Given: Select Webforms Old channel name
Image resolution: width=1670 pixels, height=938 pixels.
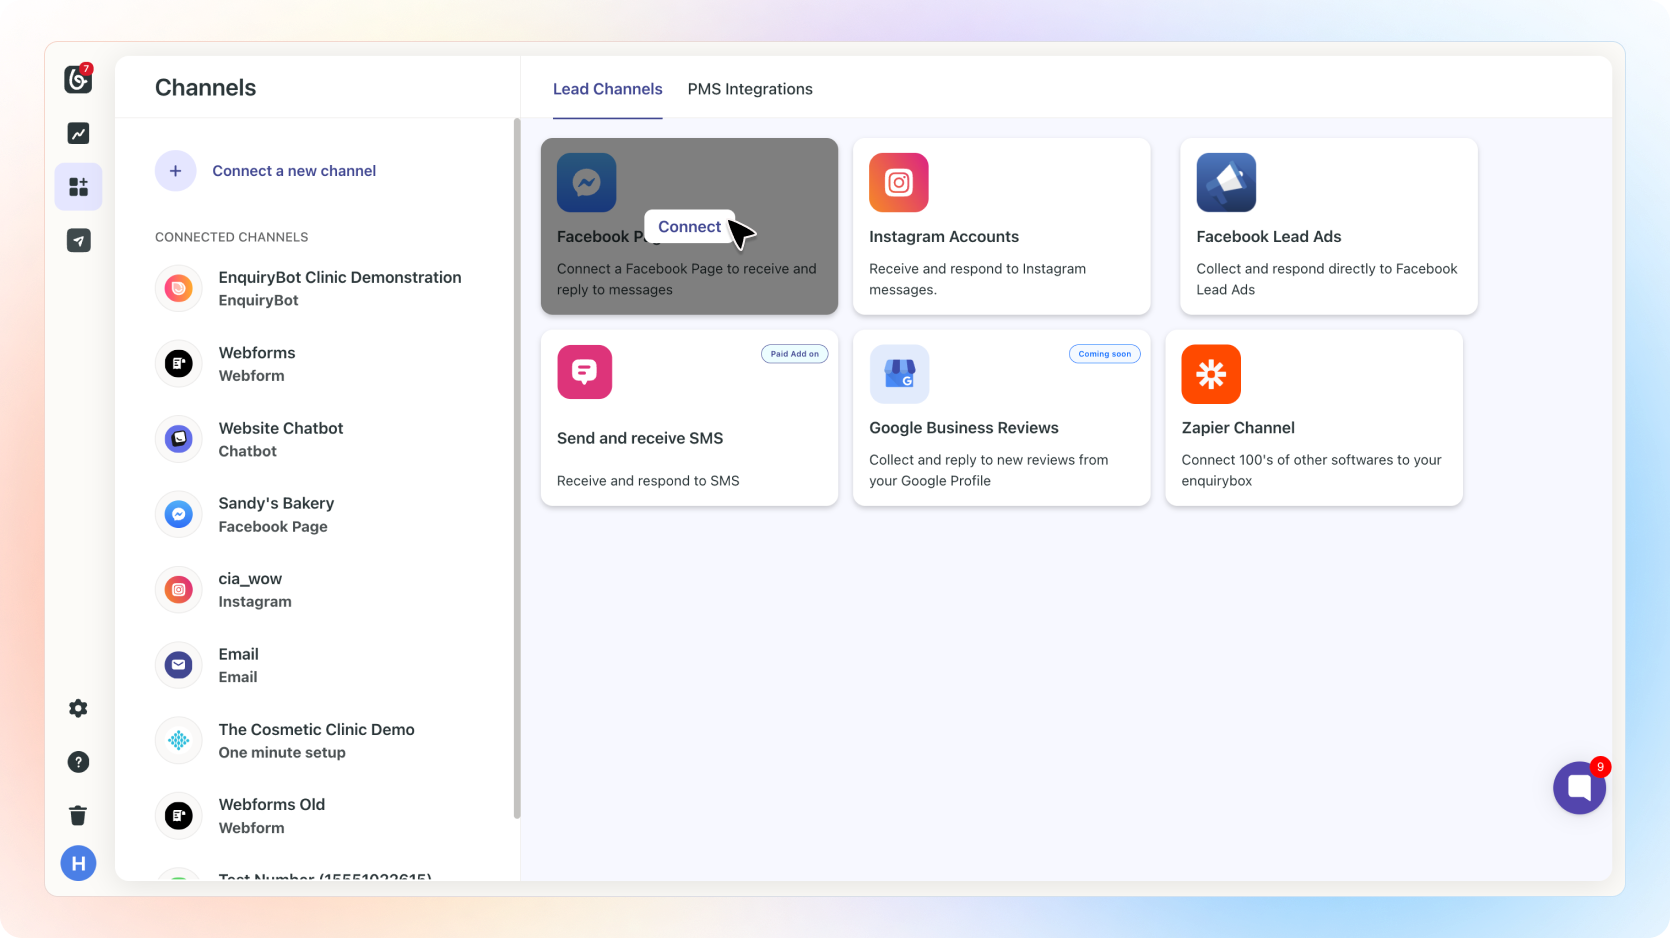Looking at the screenshot, I should coord(272,804).
